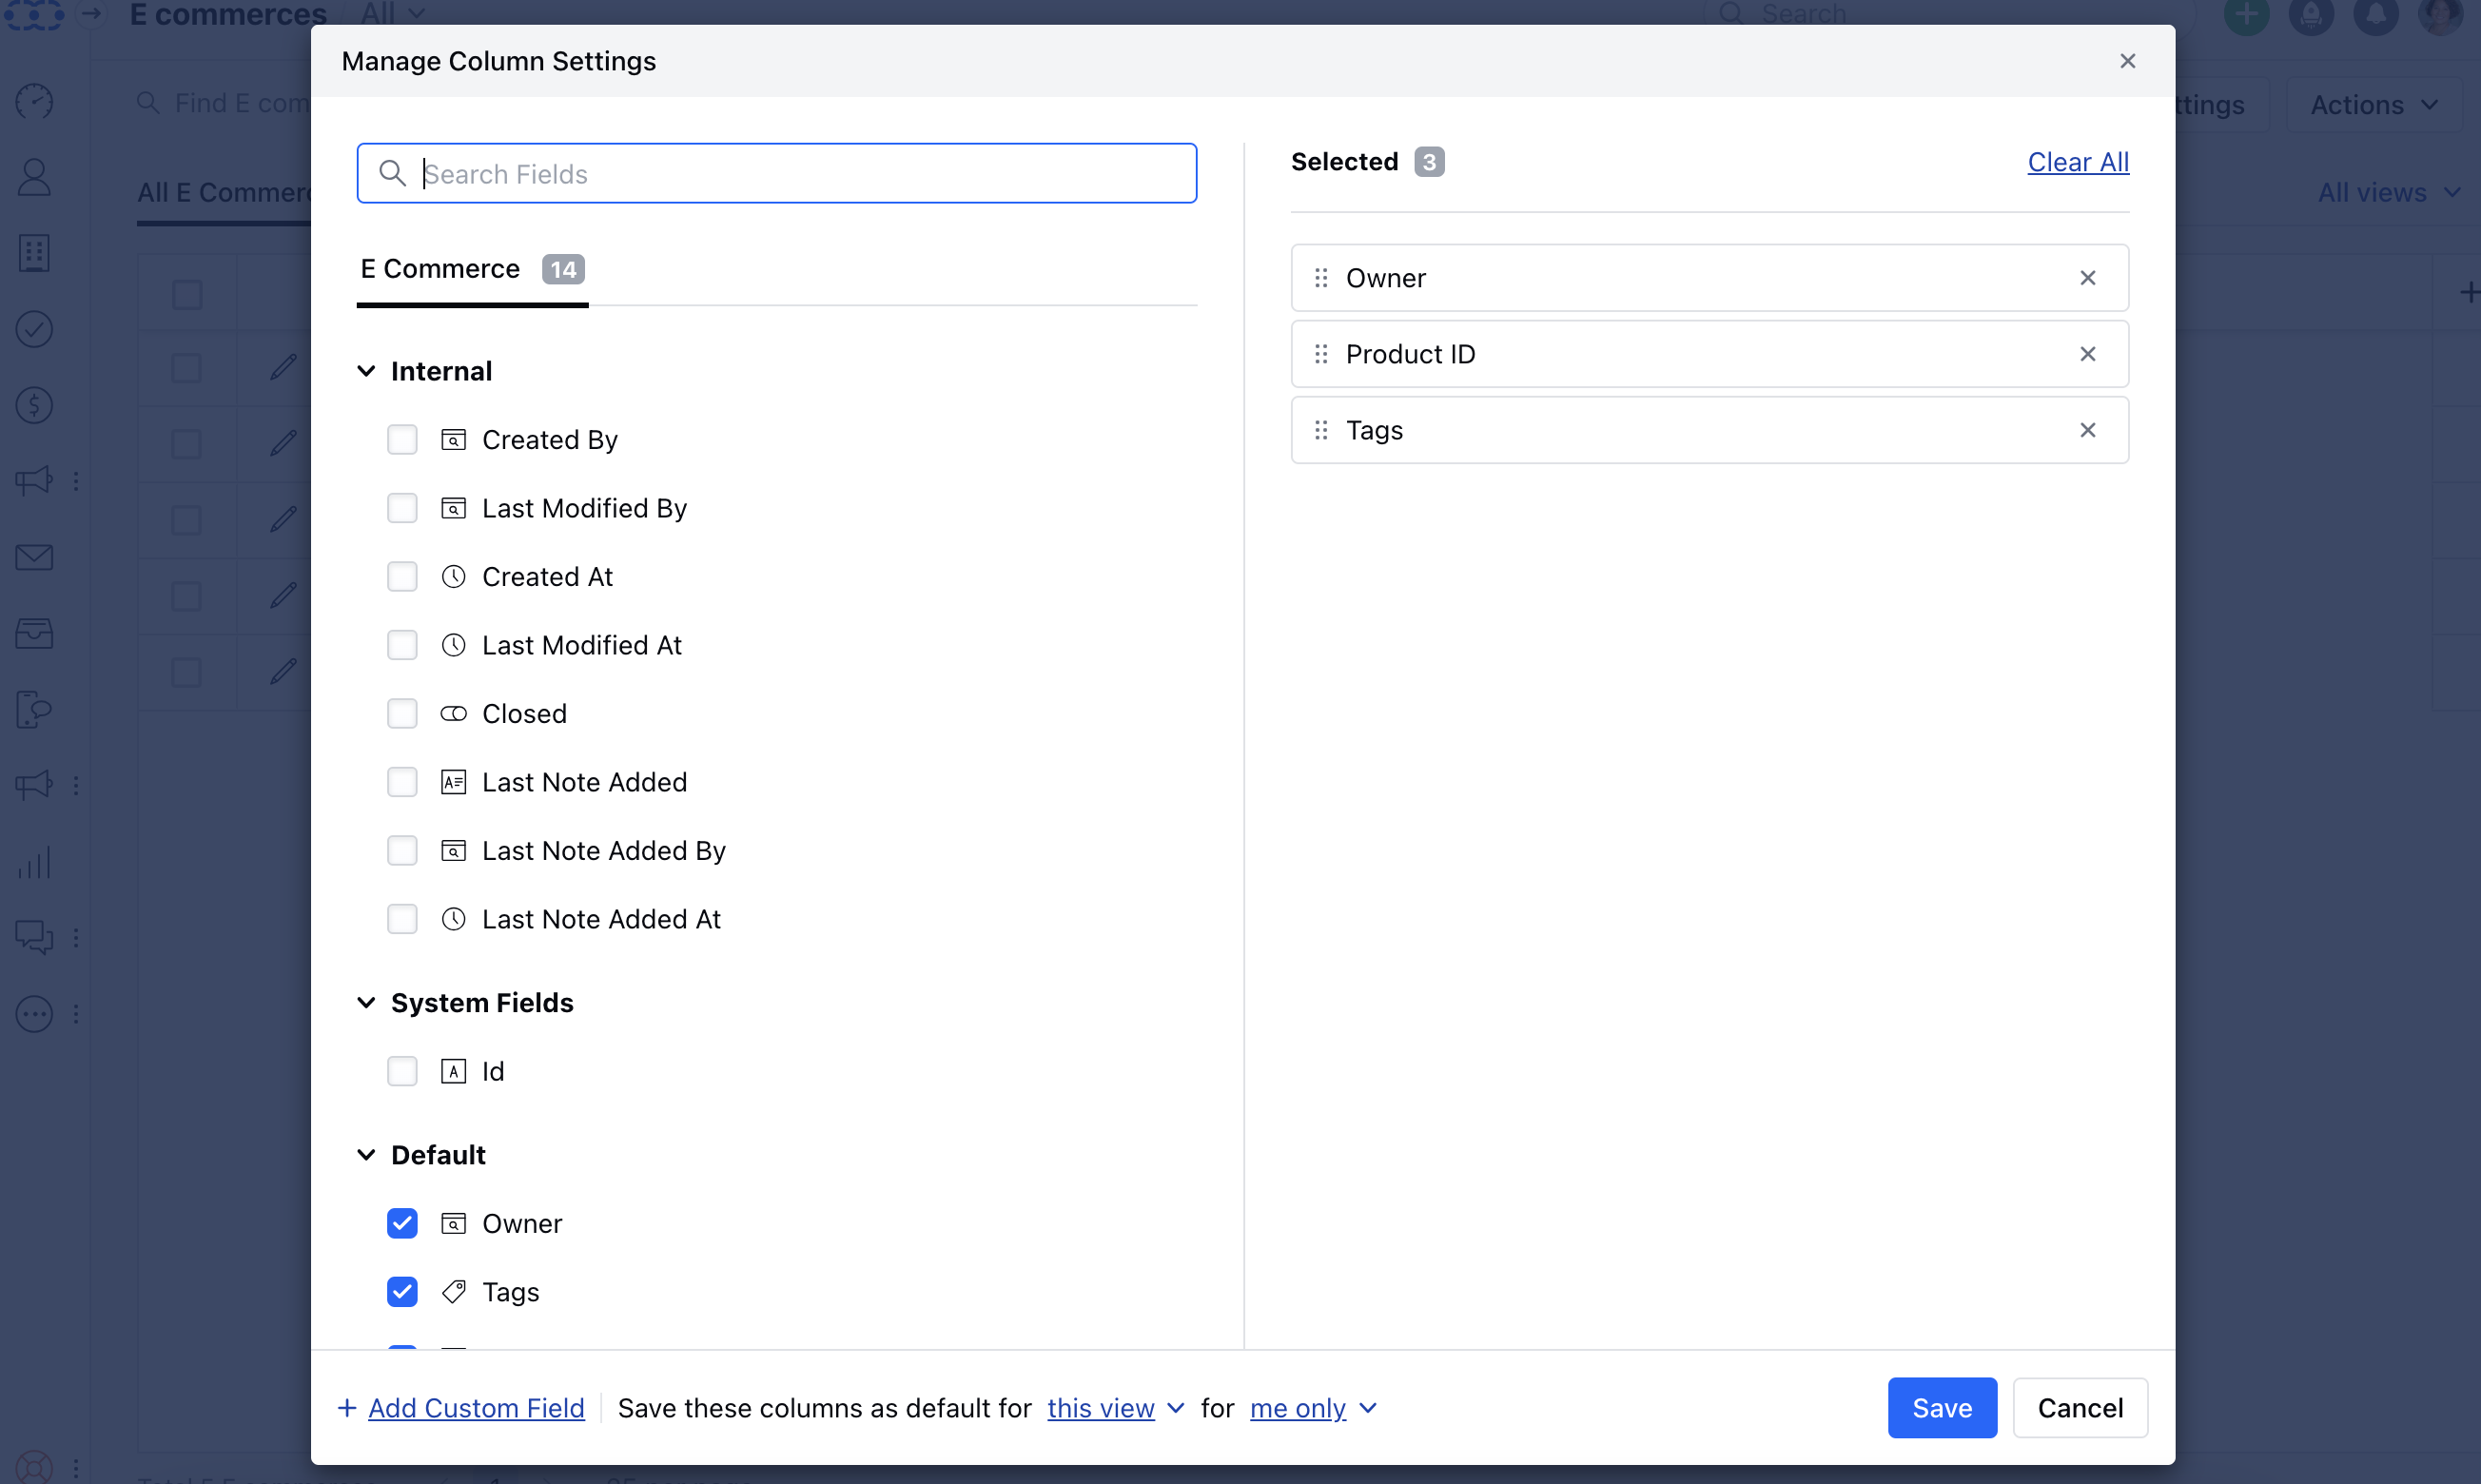
Task: Open the chat bubbles icon in sidebar
Action: pos(34,937)
